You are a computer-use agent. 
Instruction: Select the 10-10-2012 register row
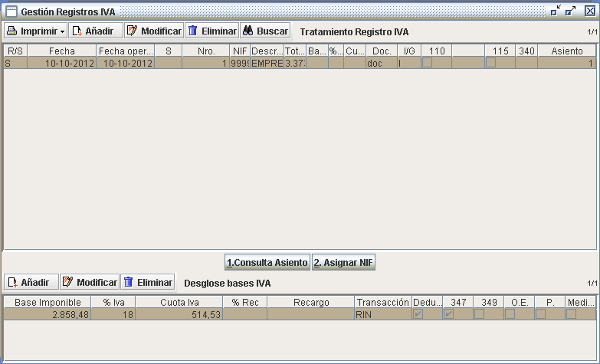pyautogui.click(x=300, y=63)
